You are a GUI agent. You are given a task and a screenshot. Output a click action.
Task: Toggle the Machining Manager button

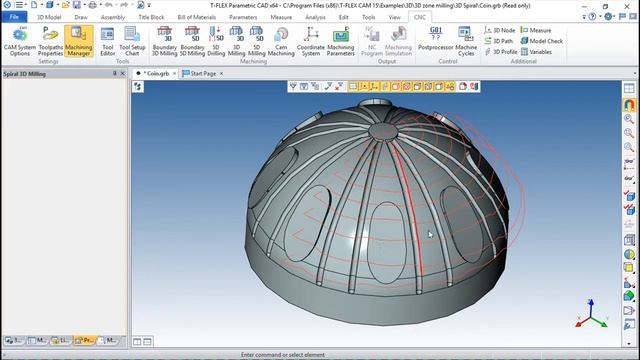point(78,41)
